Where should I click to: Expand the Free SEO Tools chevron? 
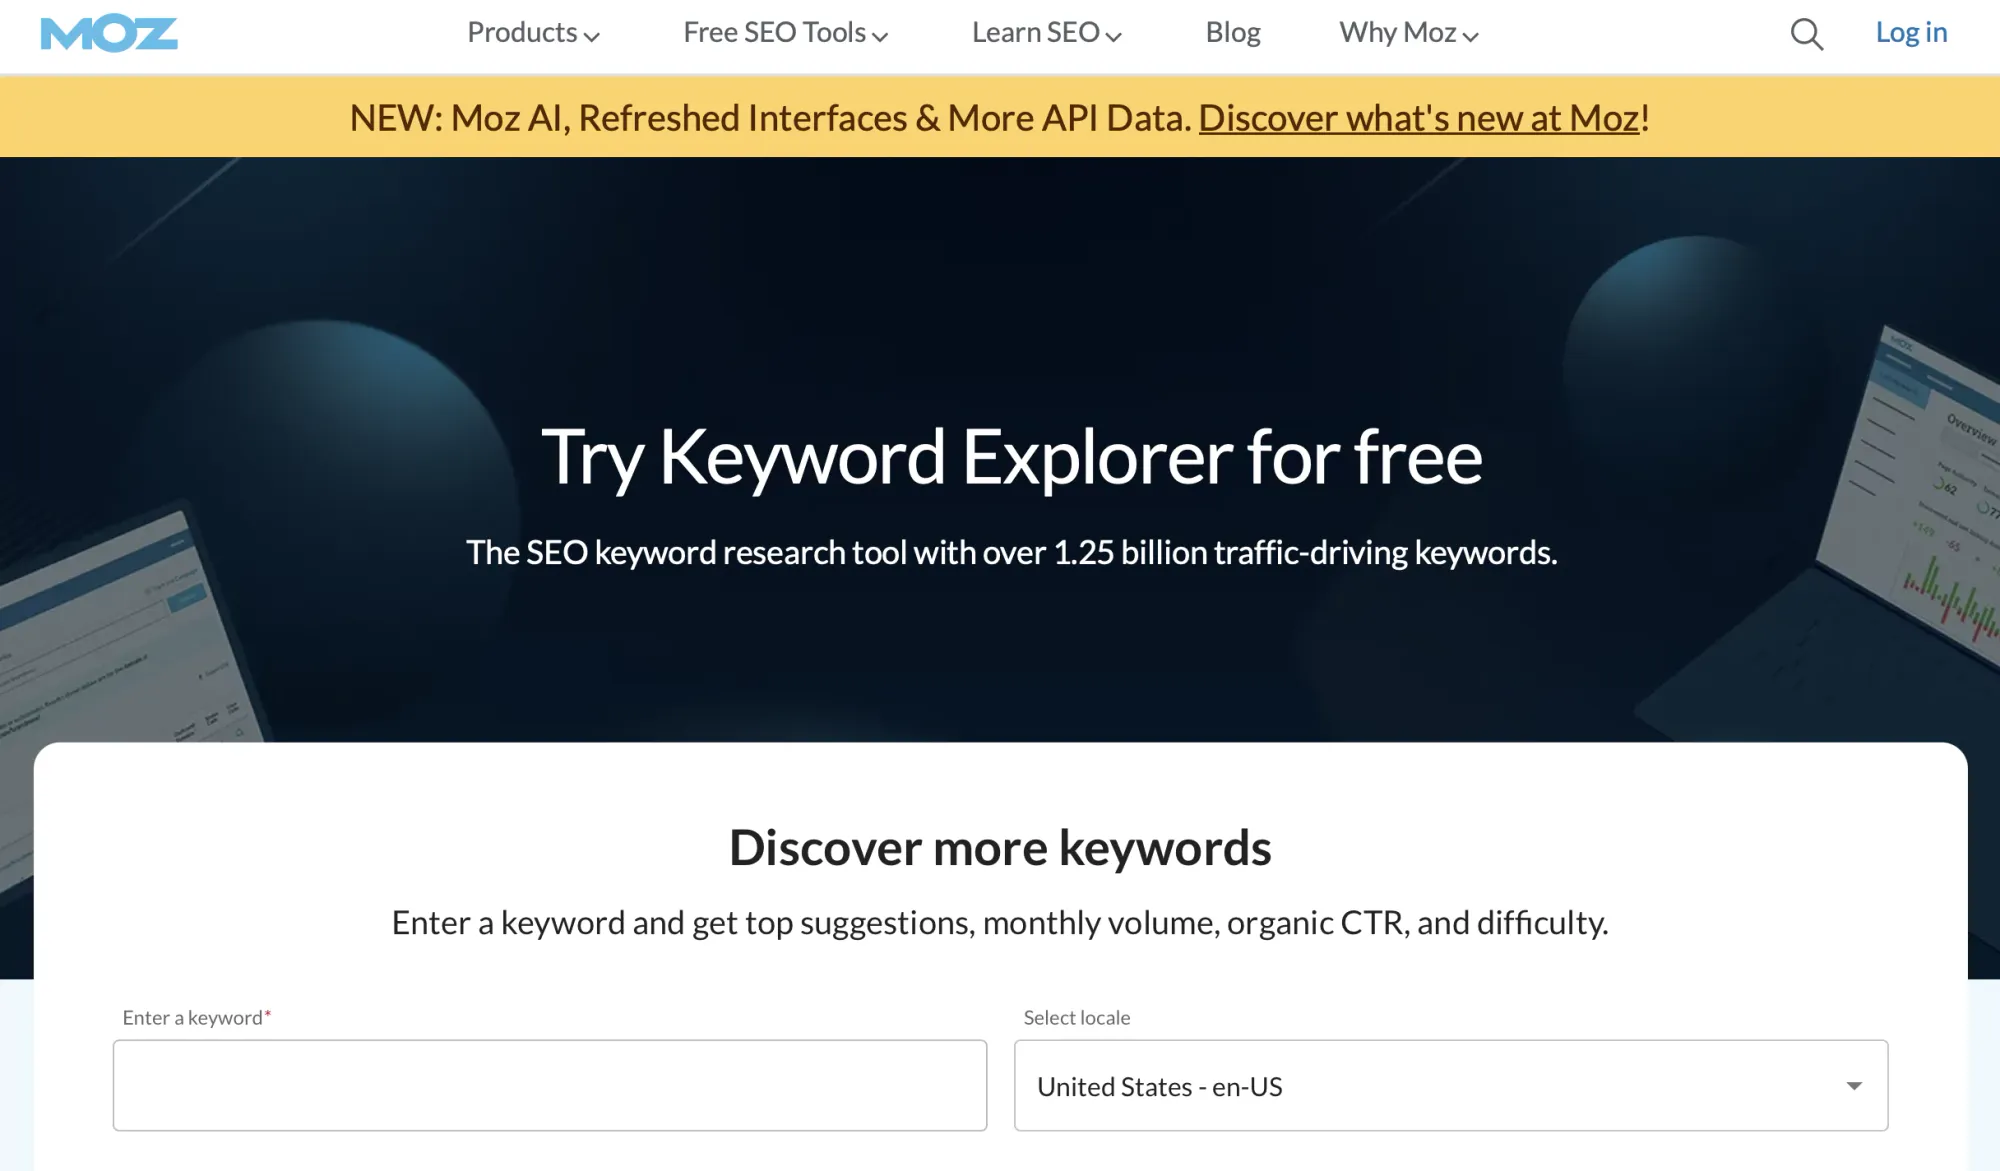[x=881, y=36]
